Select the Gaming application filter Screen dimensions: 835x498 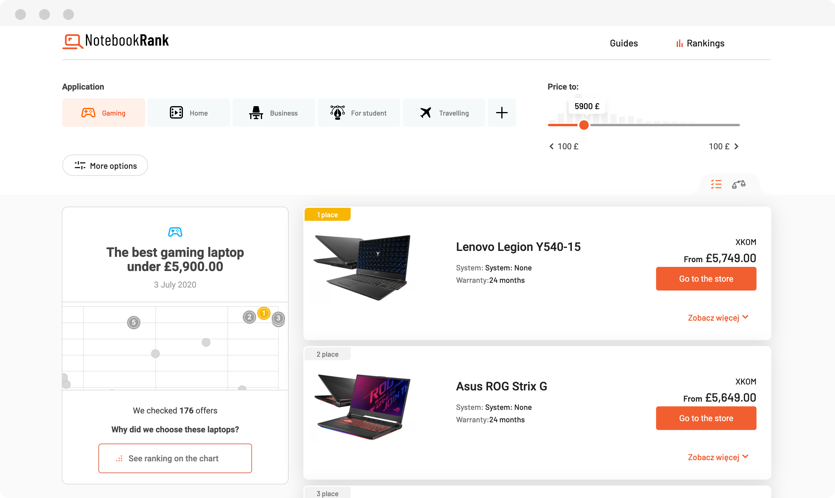(x=103, y=112)
